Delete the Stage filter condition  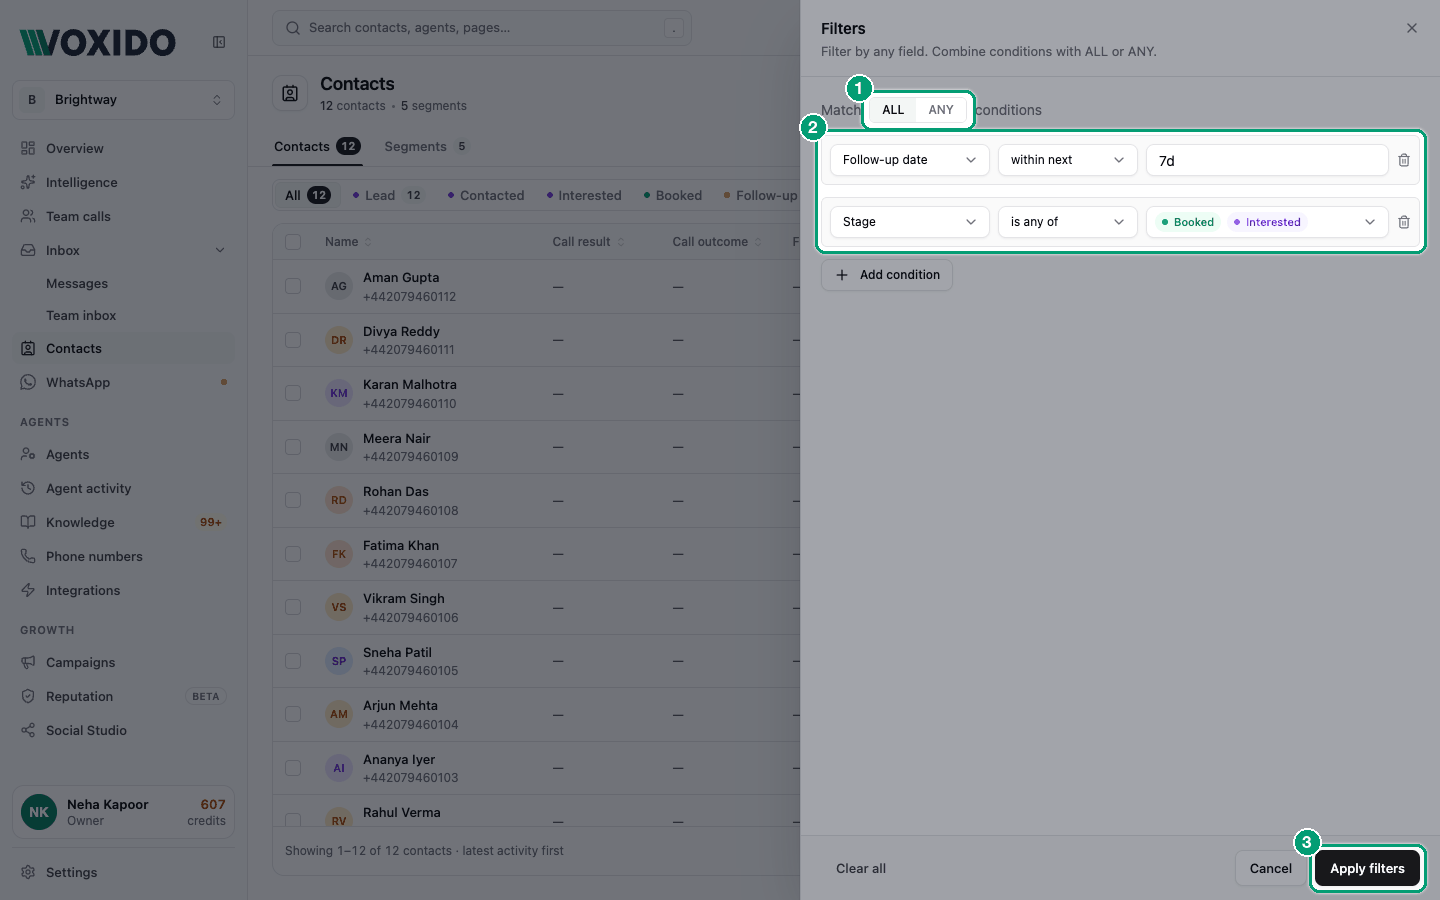coord(1404,222)
